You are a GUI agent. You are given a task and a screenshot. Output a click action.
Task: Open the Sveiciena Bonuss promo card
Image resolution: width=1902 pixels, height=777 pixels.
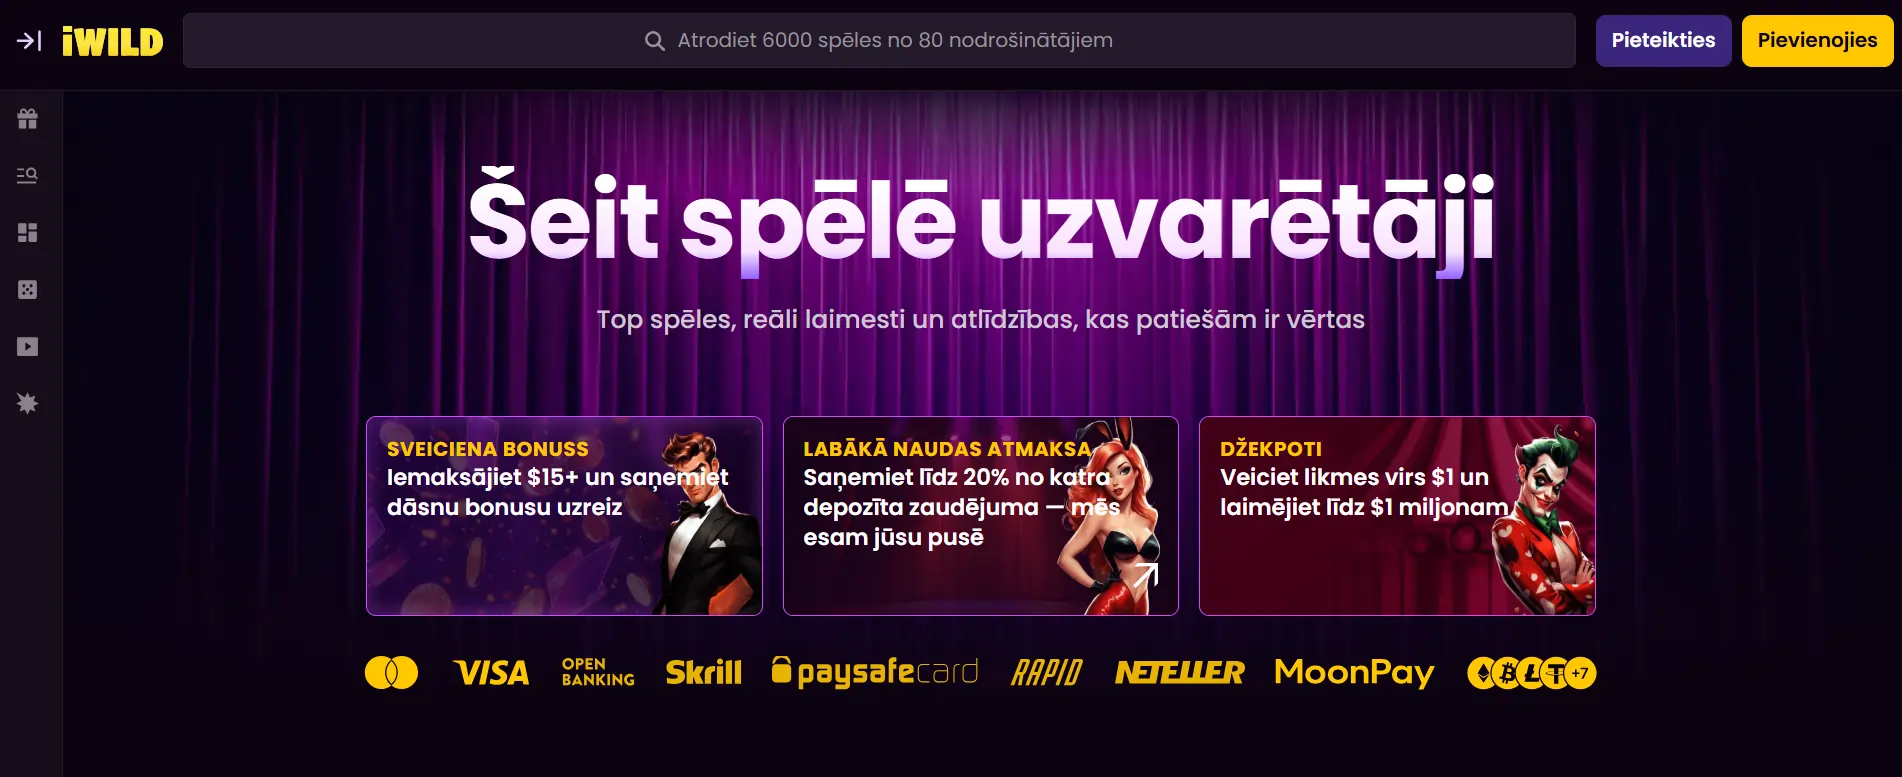564,516
